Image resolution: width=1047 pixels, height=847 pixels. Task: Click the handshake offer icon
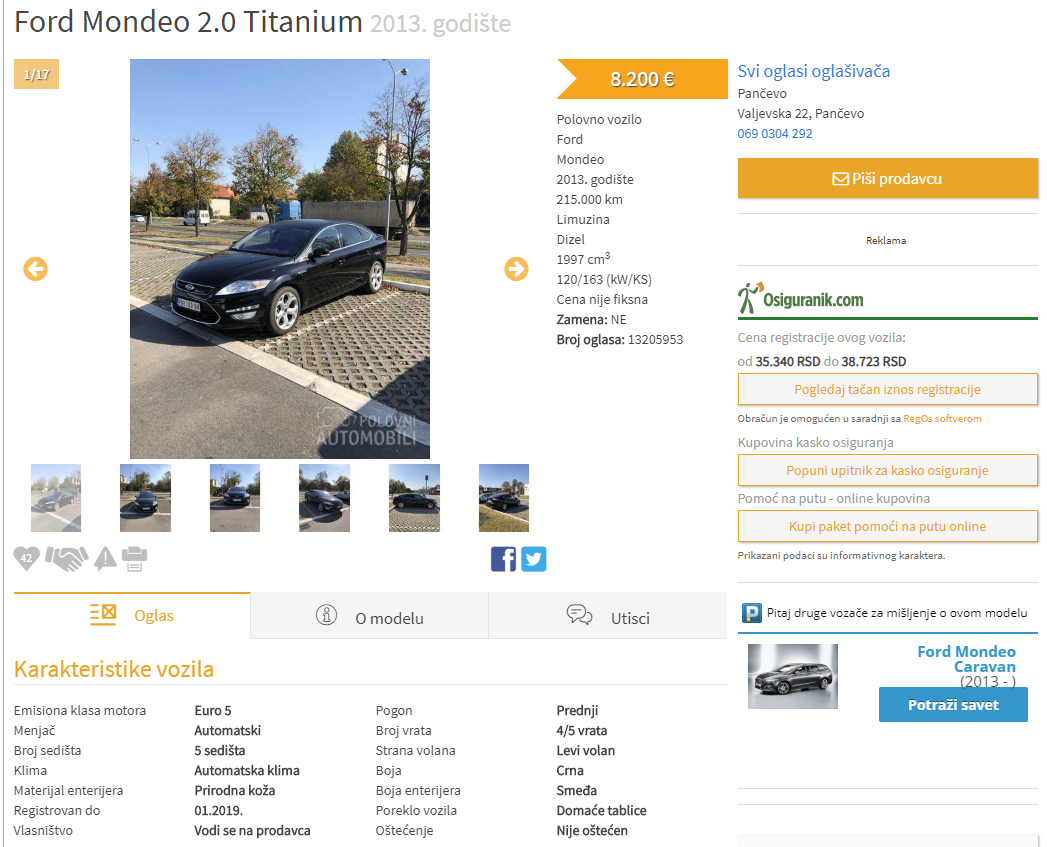(67, 558)
